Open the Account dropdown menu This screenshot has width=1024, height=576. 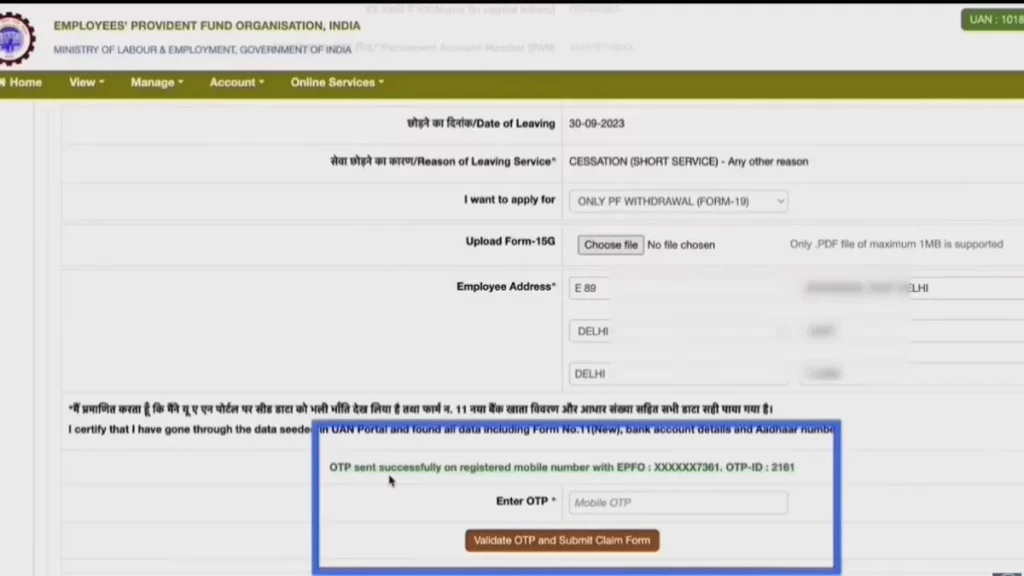pyautogui.click(x=236, y=82)
